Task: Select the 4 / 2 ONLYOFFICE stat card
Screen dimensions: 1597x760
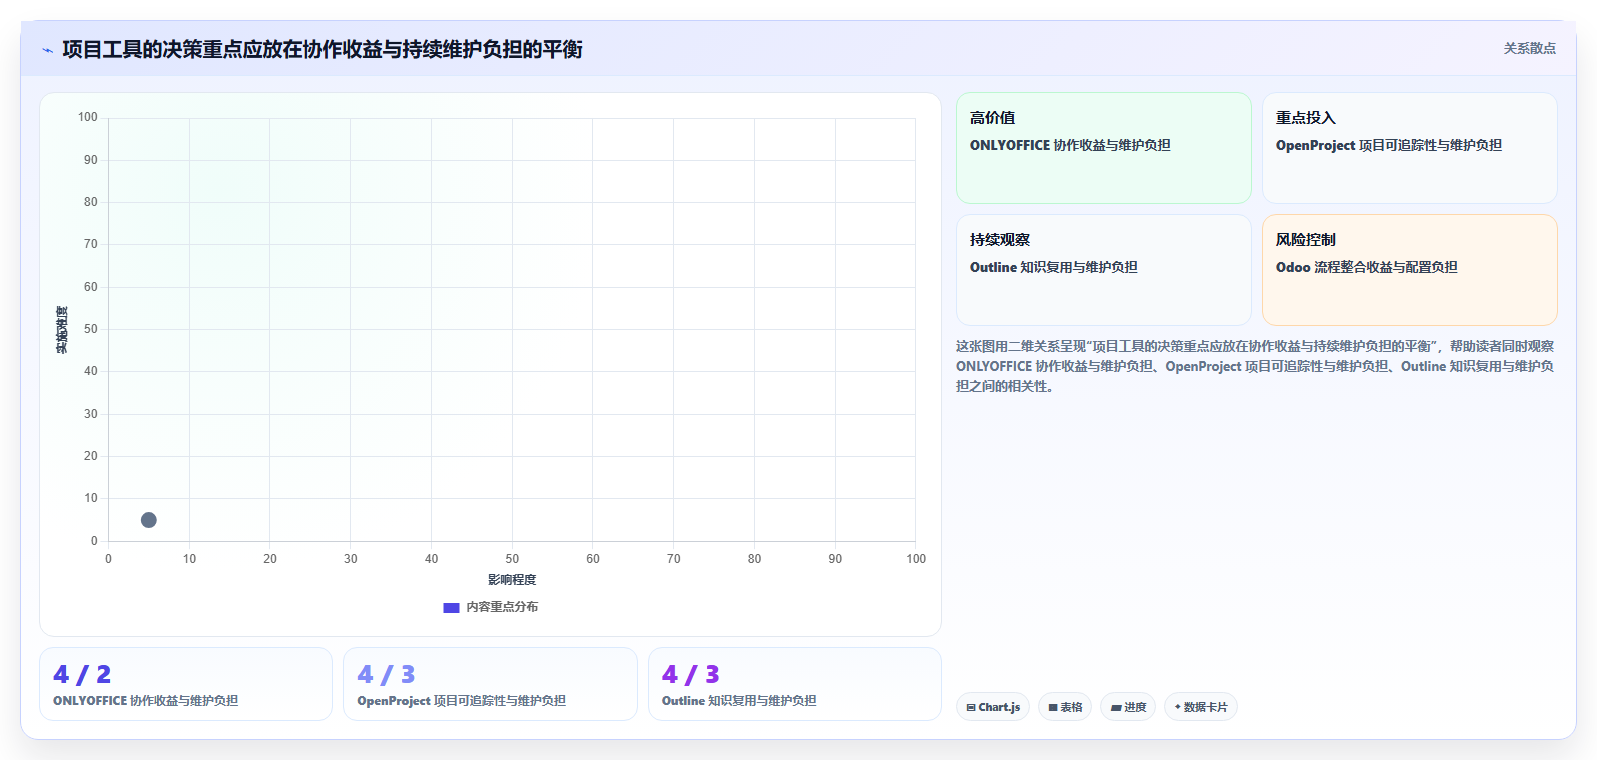Action: point(186,684)
